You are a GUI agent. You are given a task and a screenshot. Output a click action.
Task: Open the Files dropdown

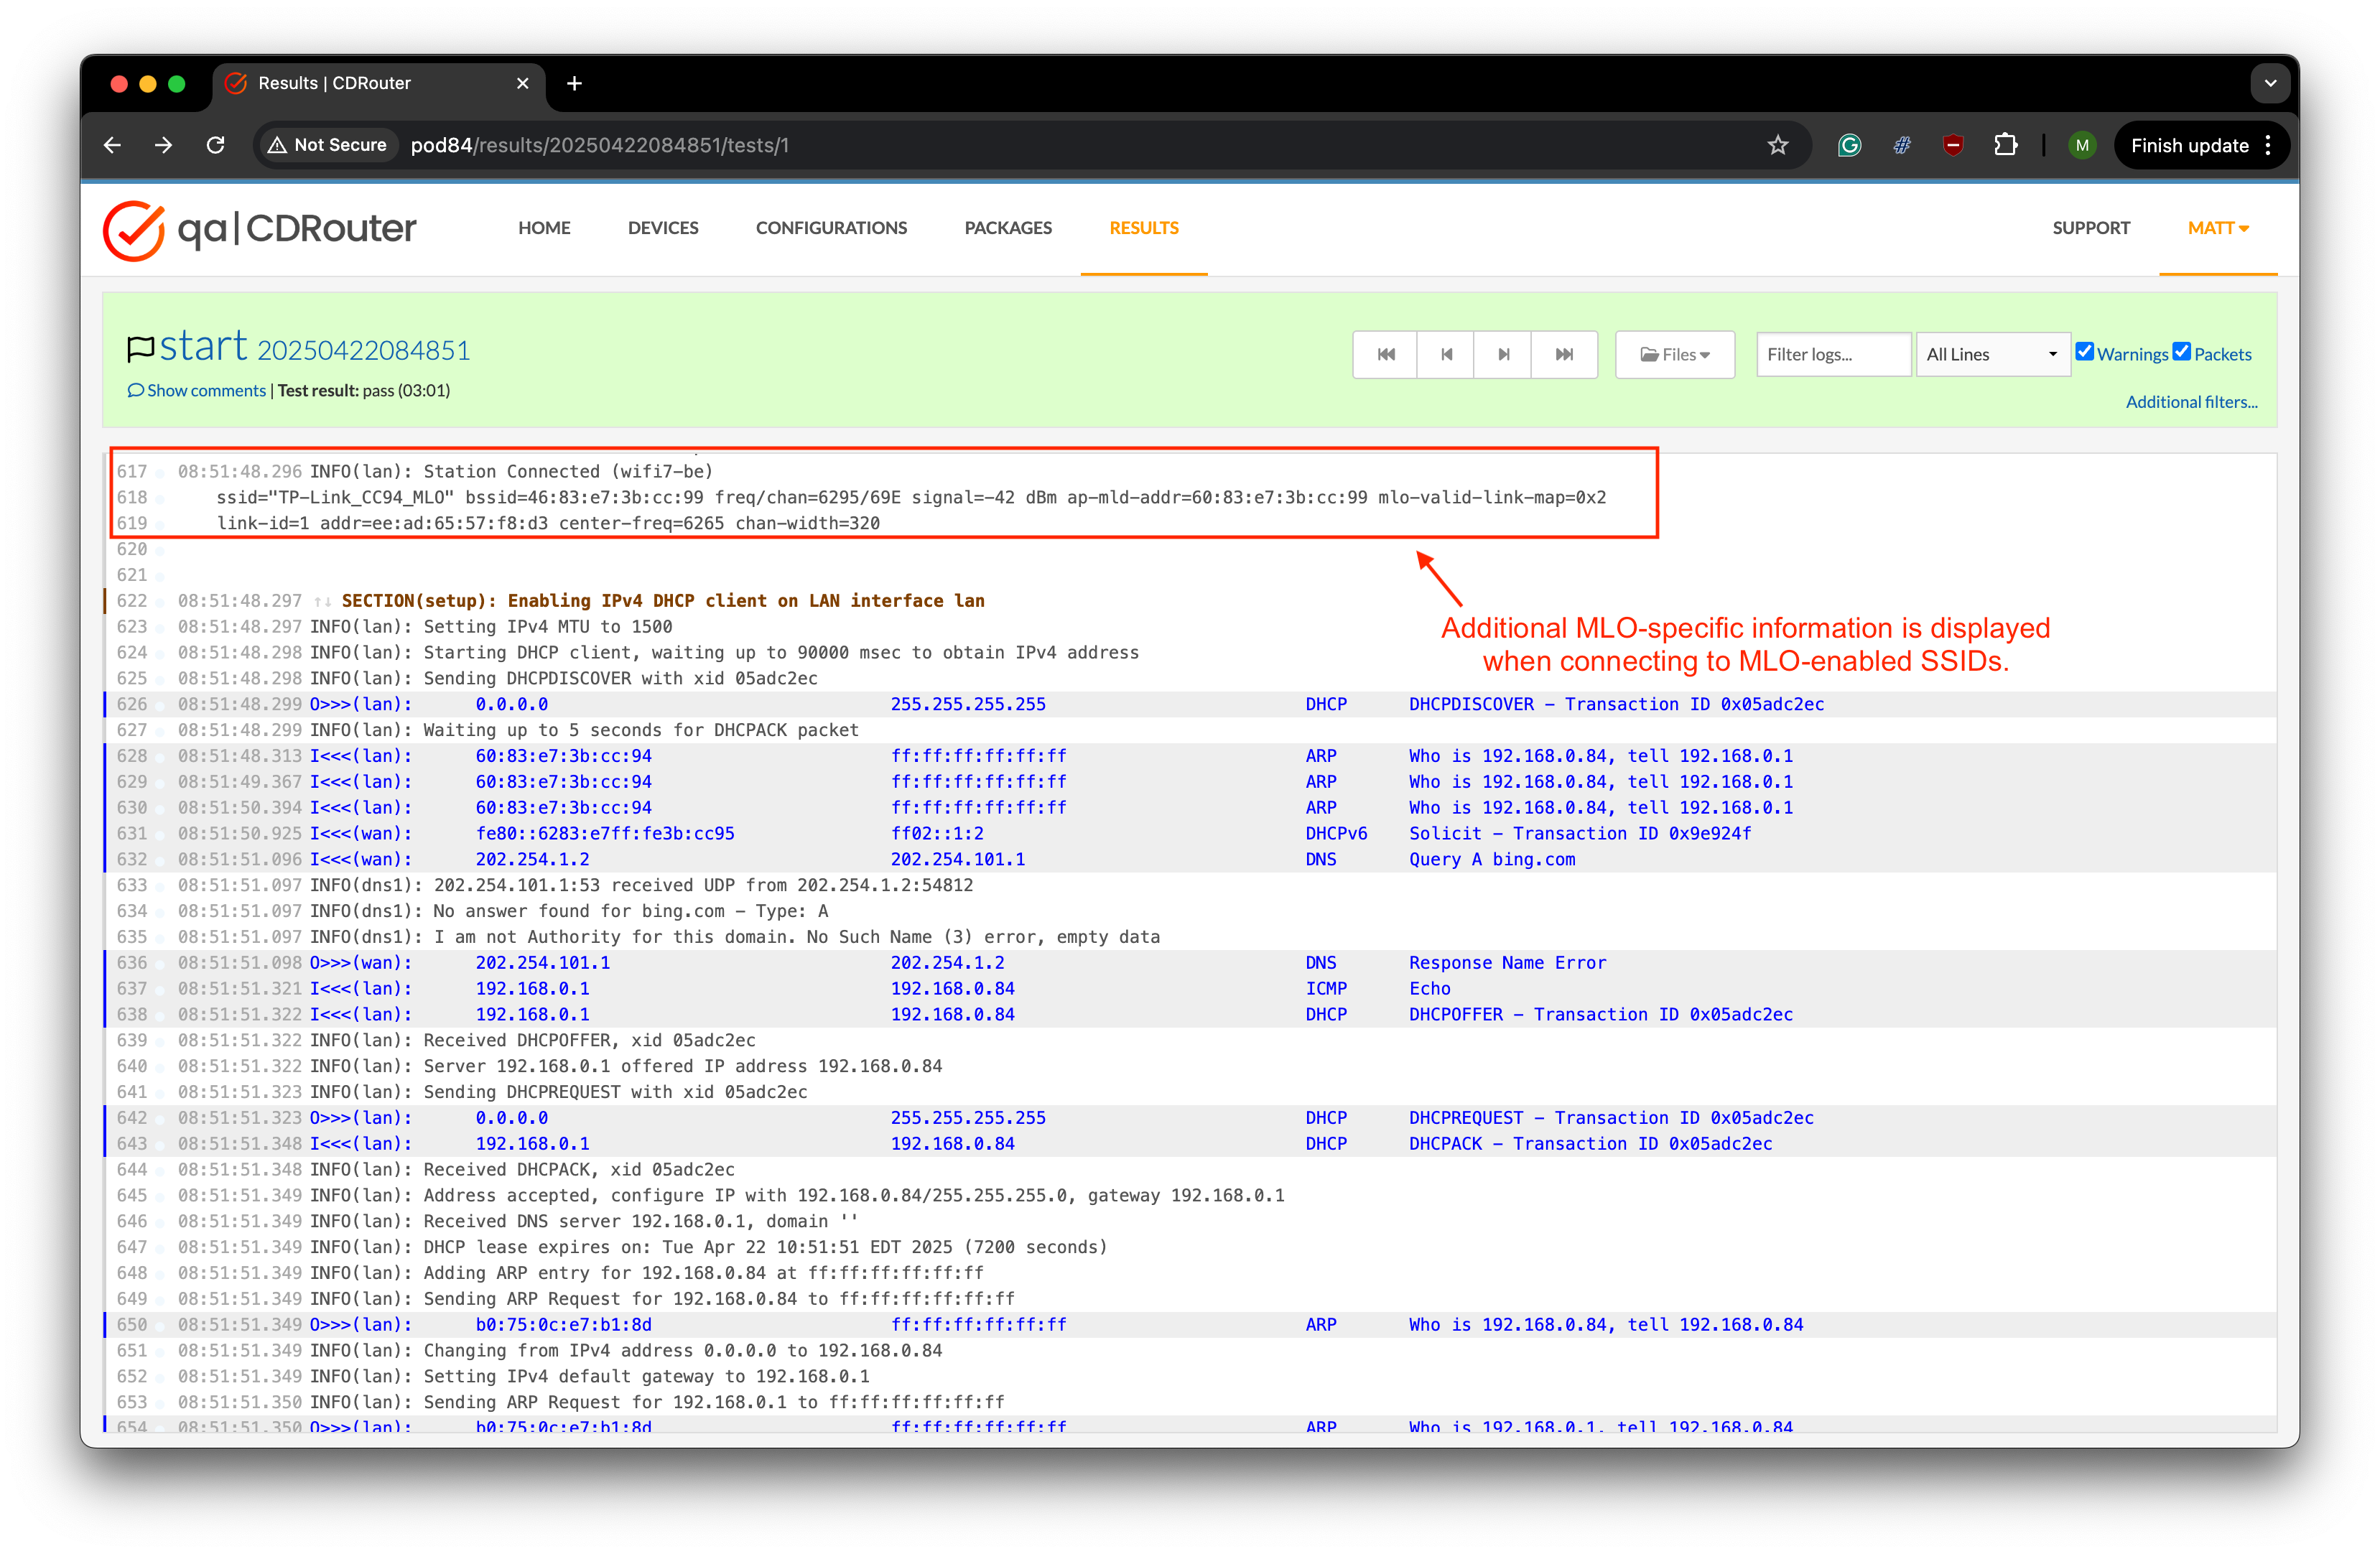click(1675, 354)
